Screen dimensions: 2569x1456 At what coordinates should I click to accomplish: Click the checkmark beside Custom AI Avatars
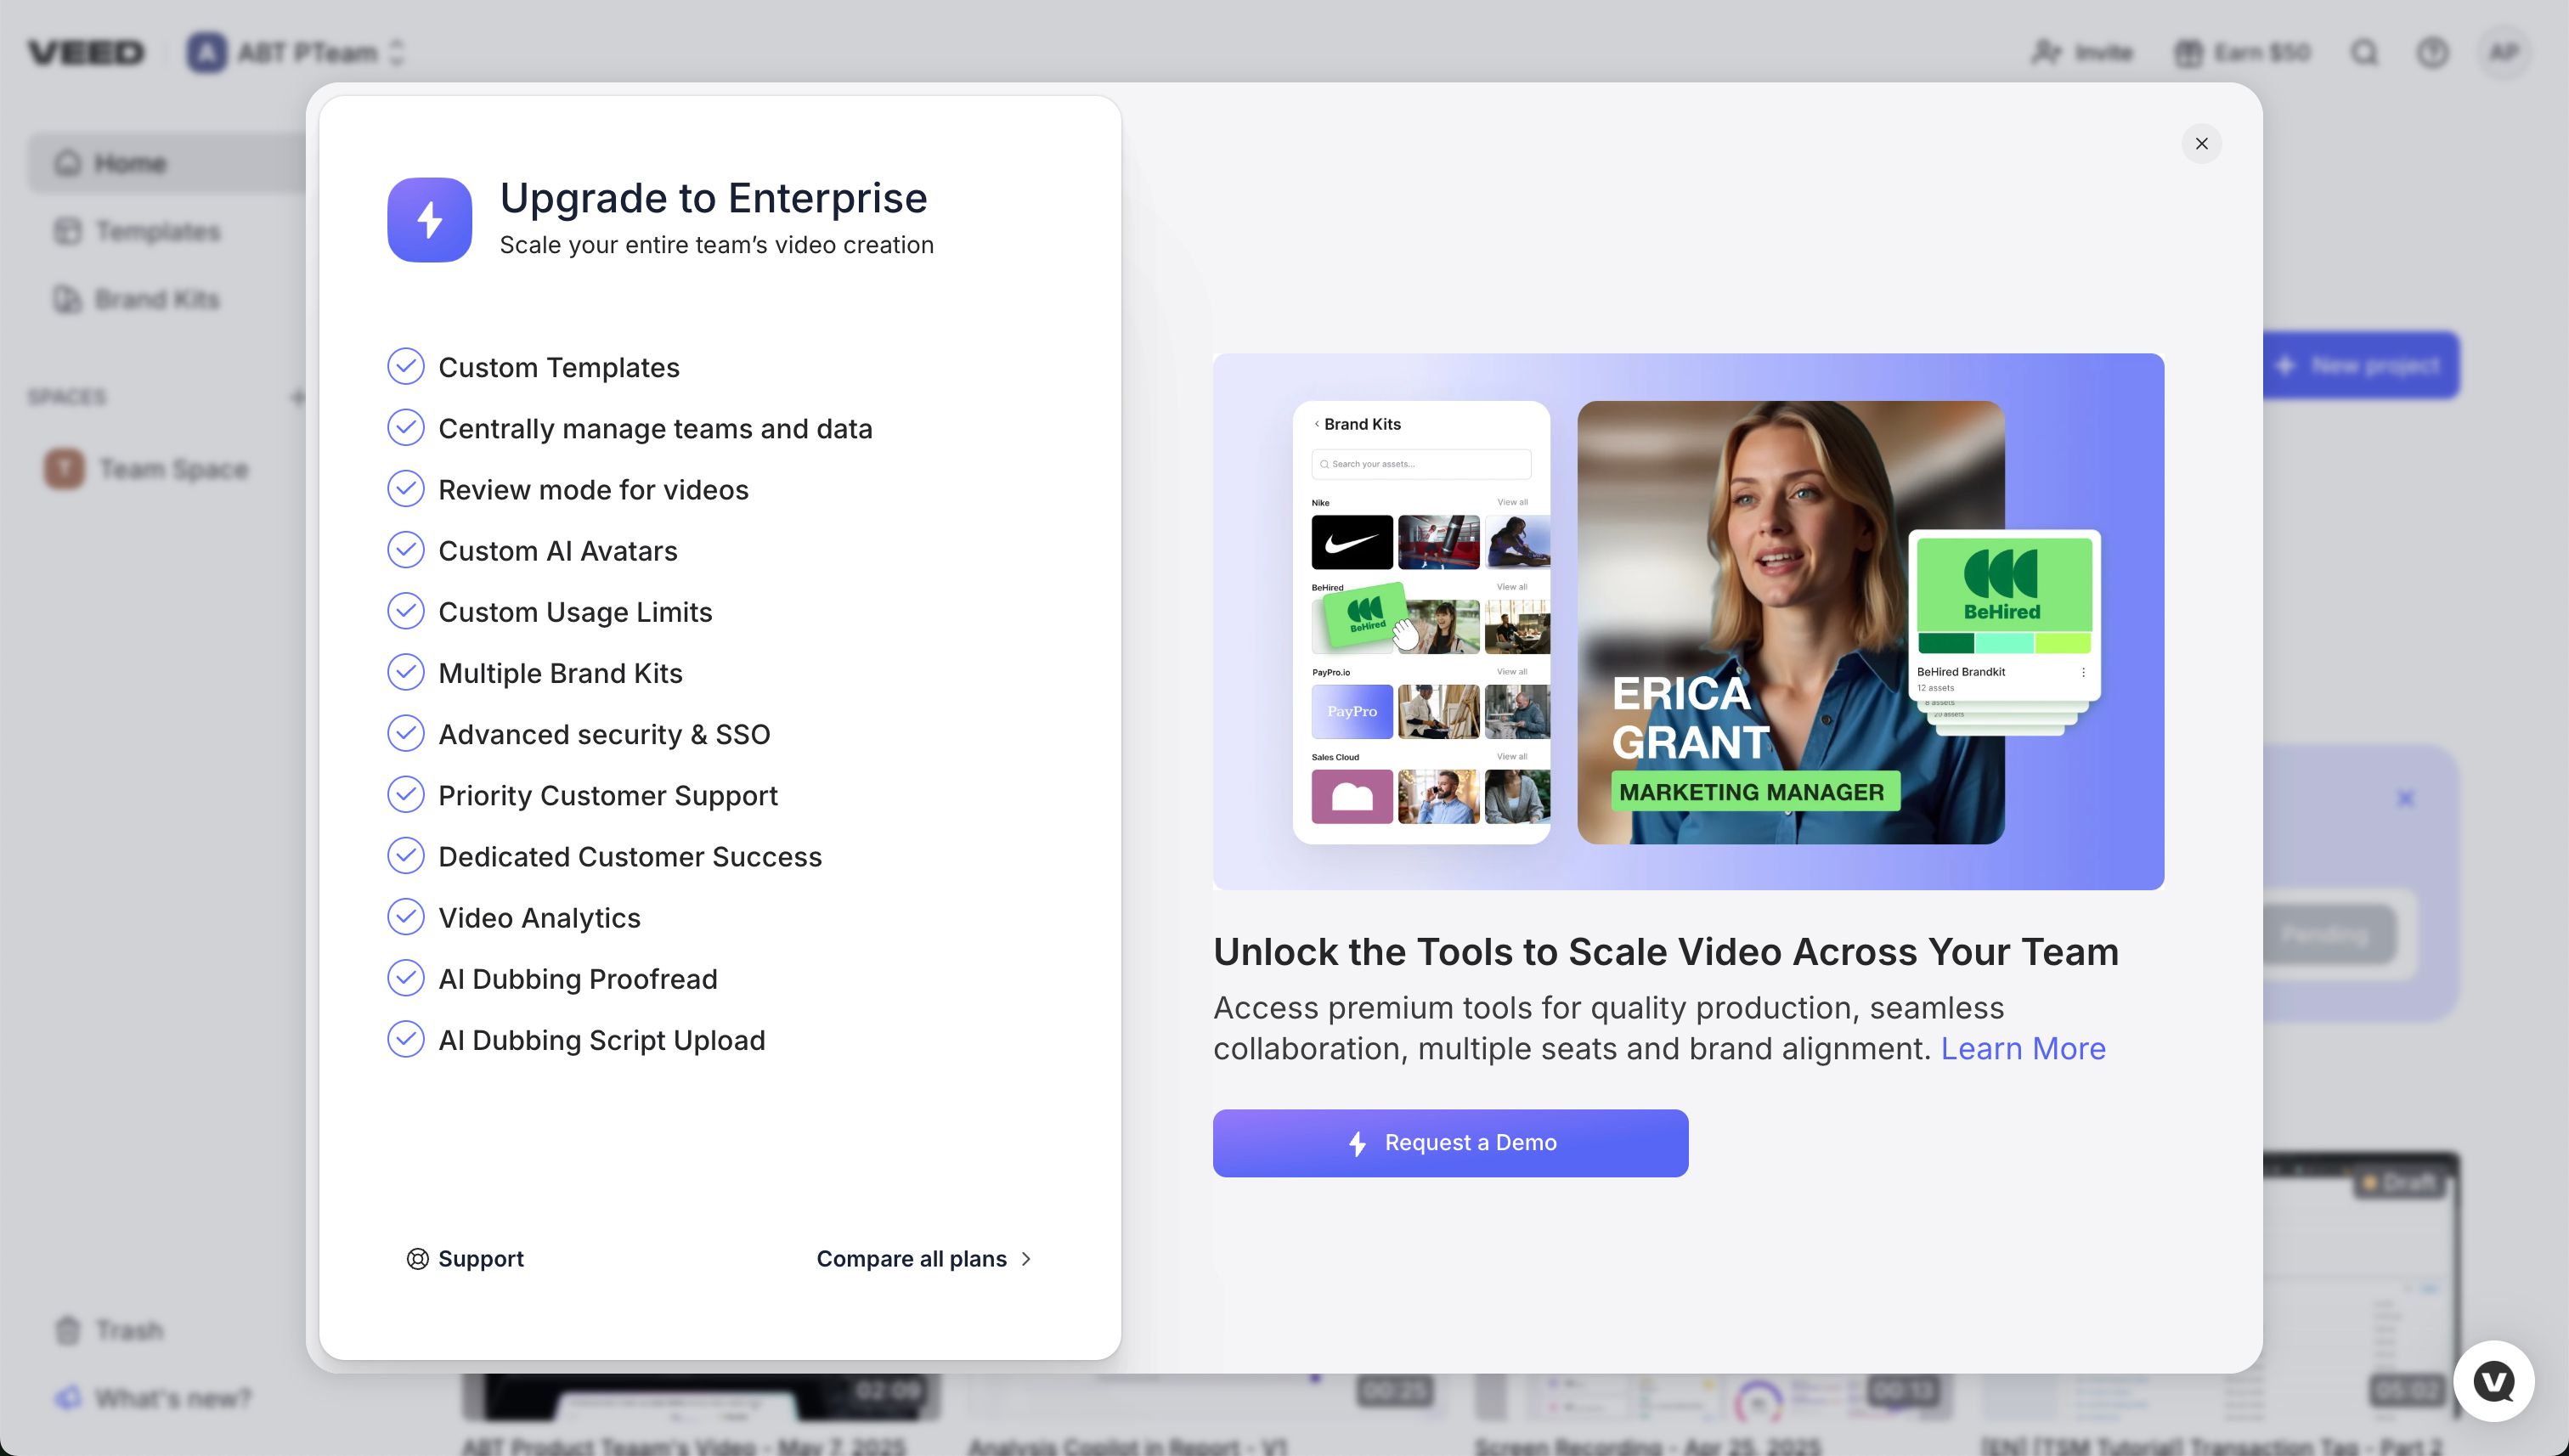point(405,550)
